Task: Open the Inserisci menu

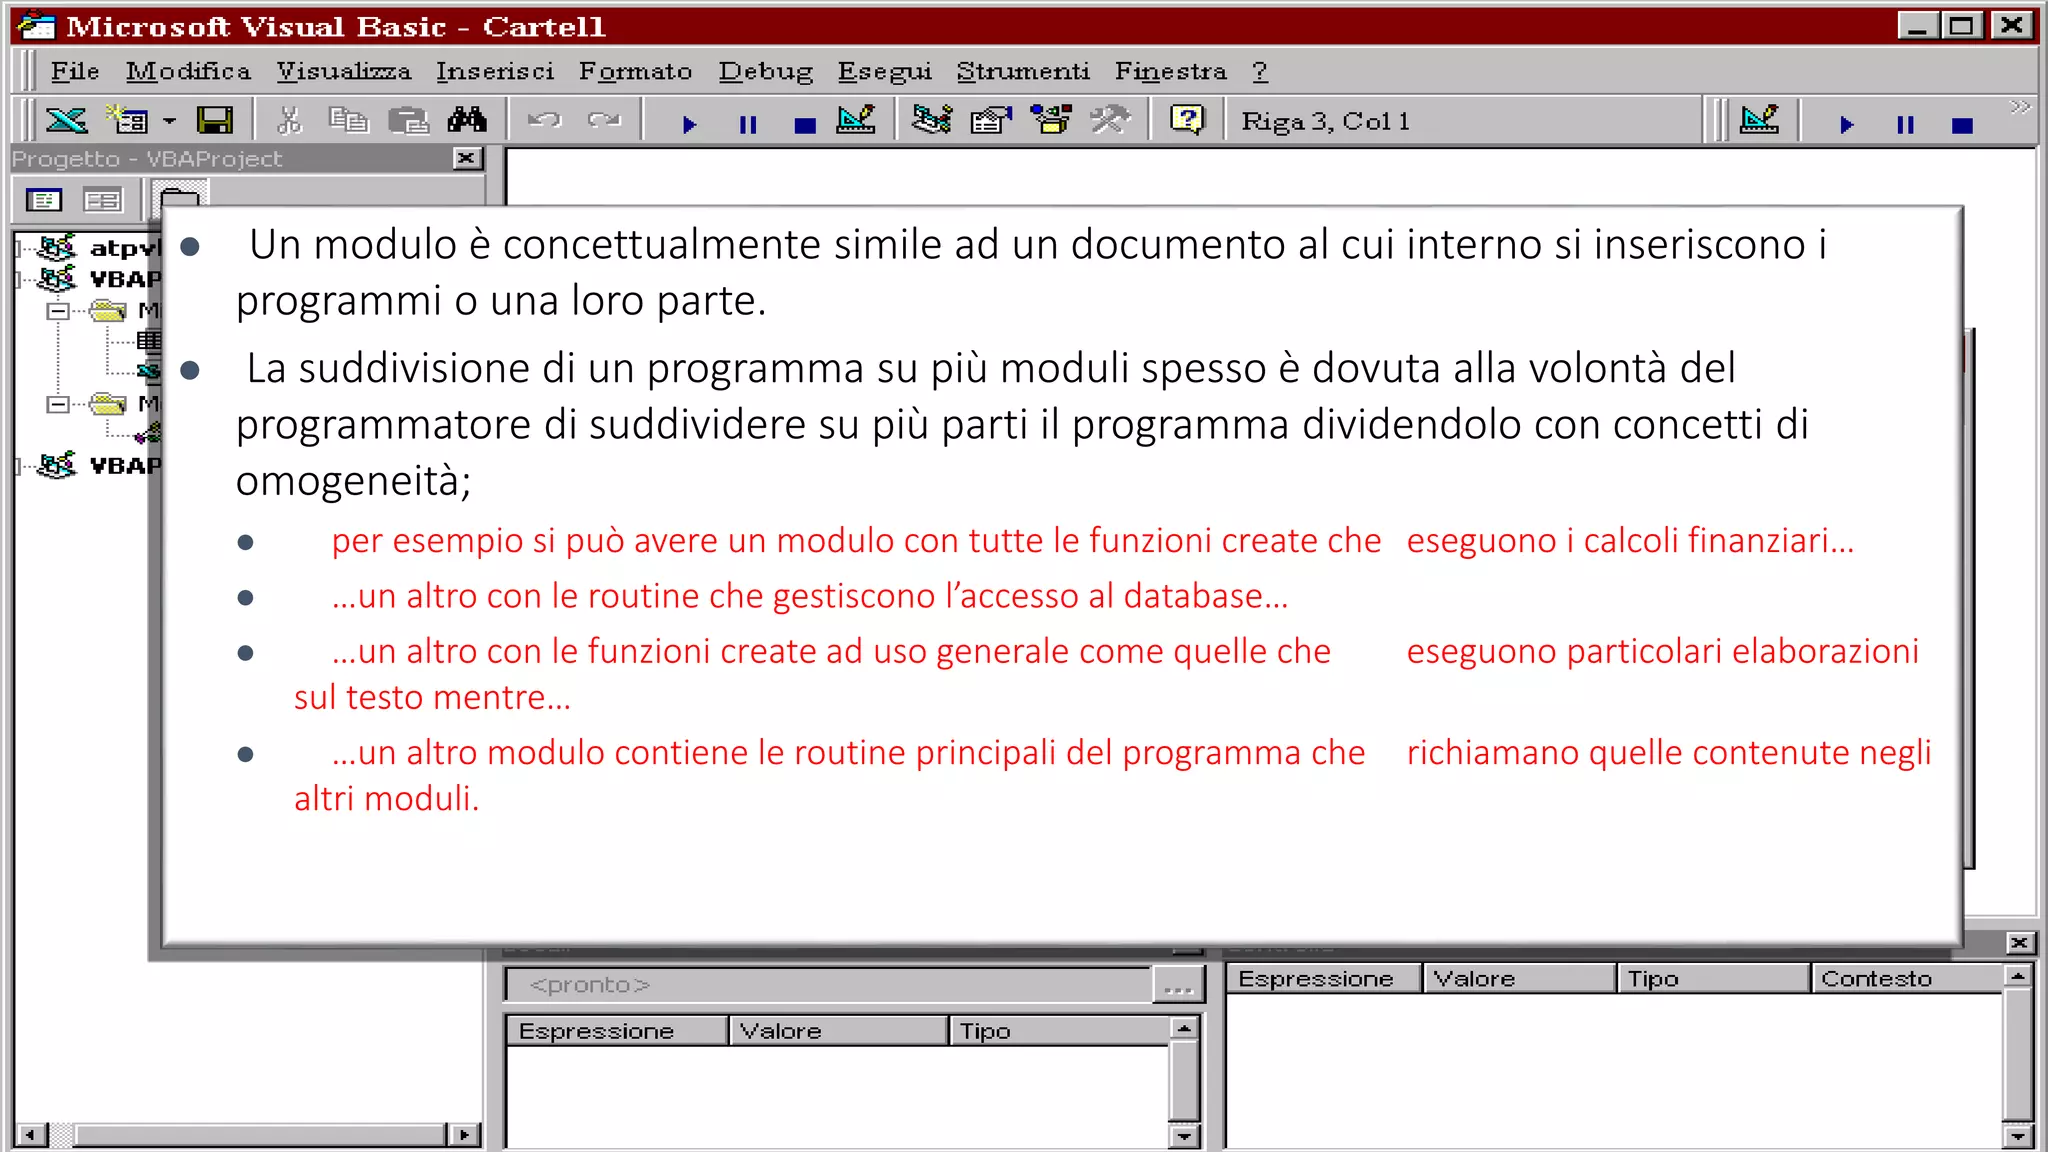Action: tap(495, 71)
